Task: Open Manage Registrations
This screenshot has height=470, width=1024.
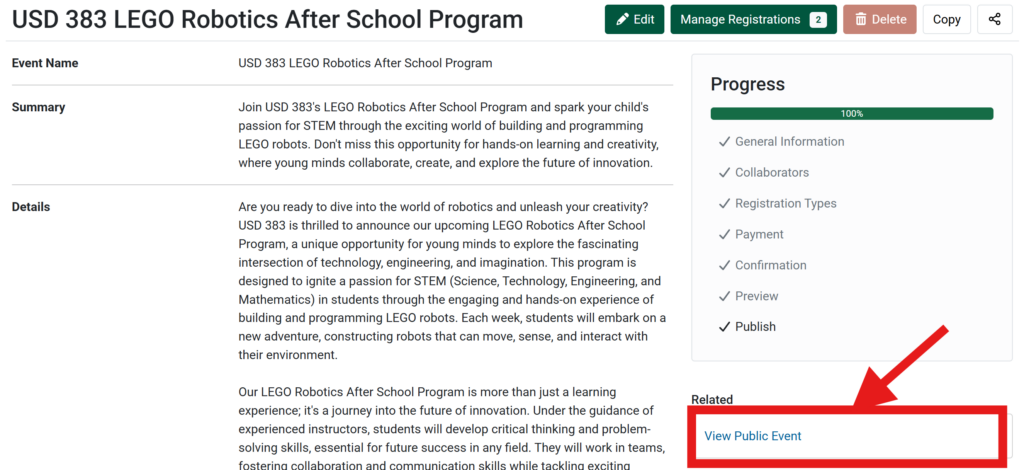Action: pos(738,19)
